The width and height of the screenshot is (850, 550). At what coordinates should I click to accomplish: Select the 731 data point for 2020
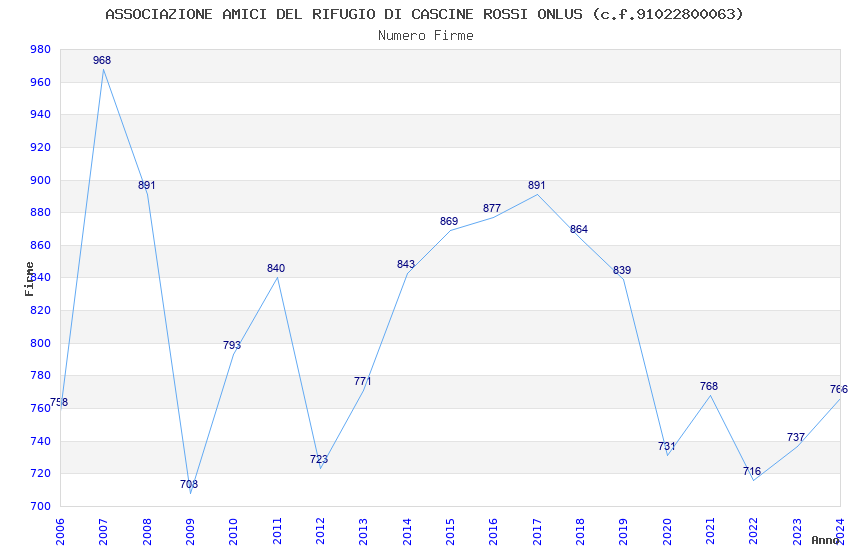click(x=667, y=447)
